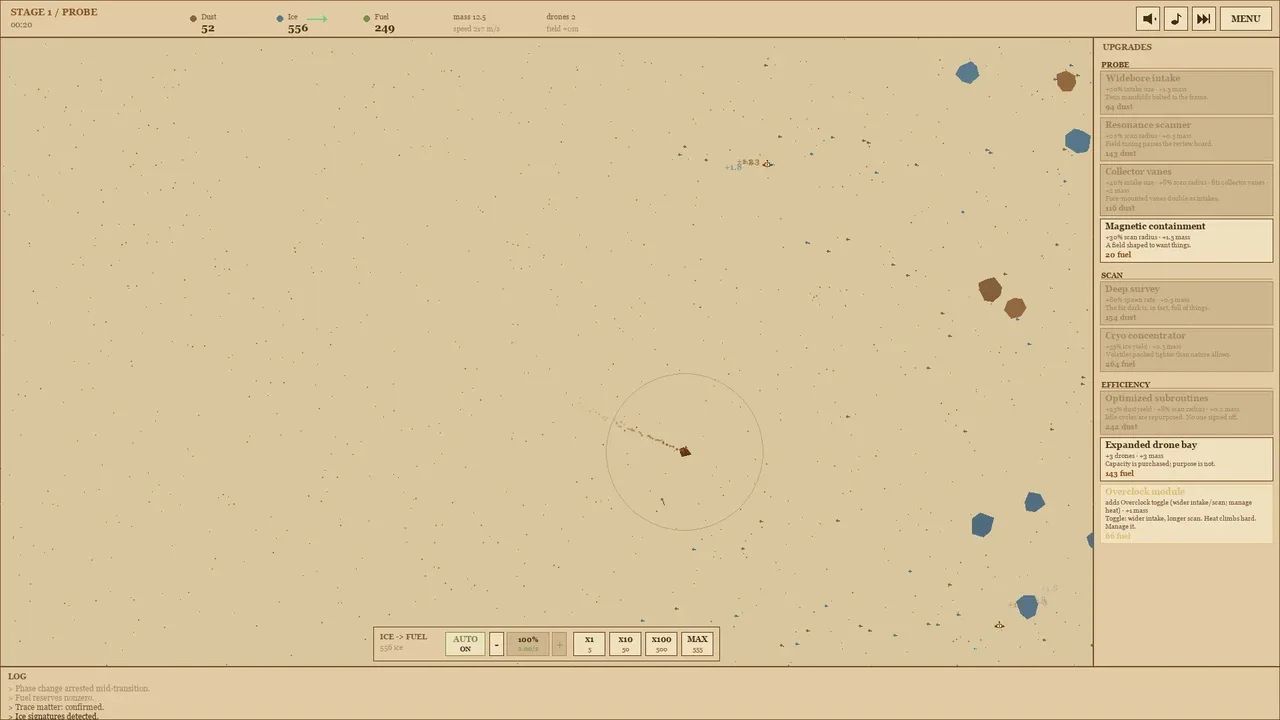
Task: Decrease conversion rate with the minus button
Action: (x=496, y=643)
